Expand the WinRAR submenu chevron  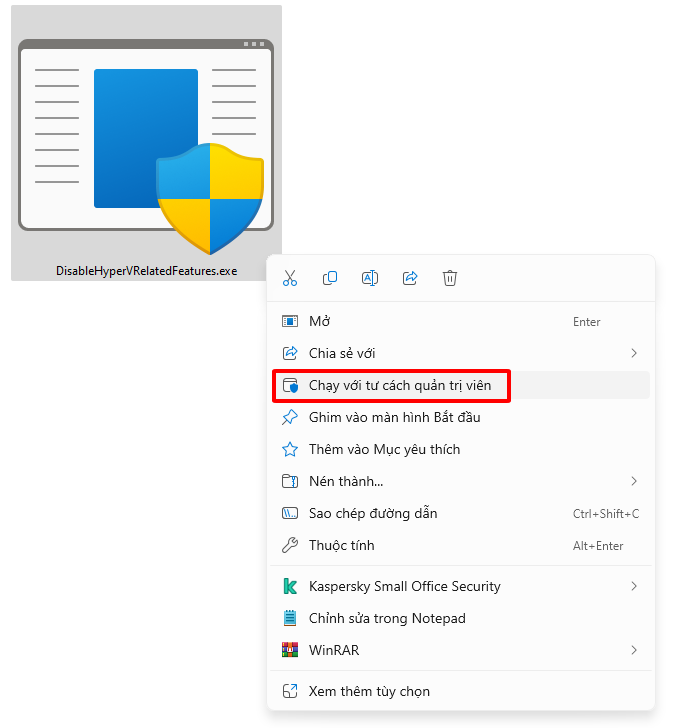pos(634,650)
